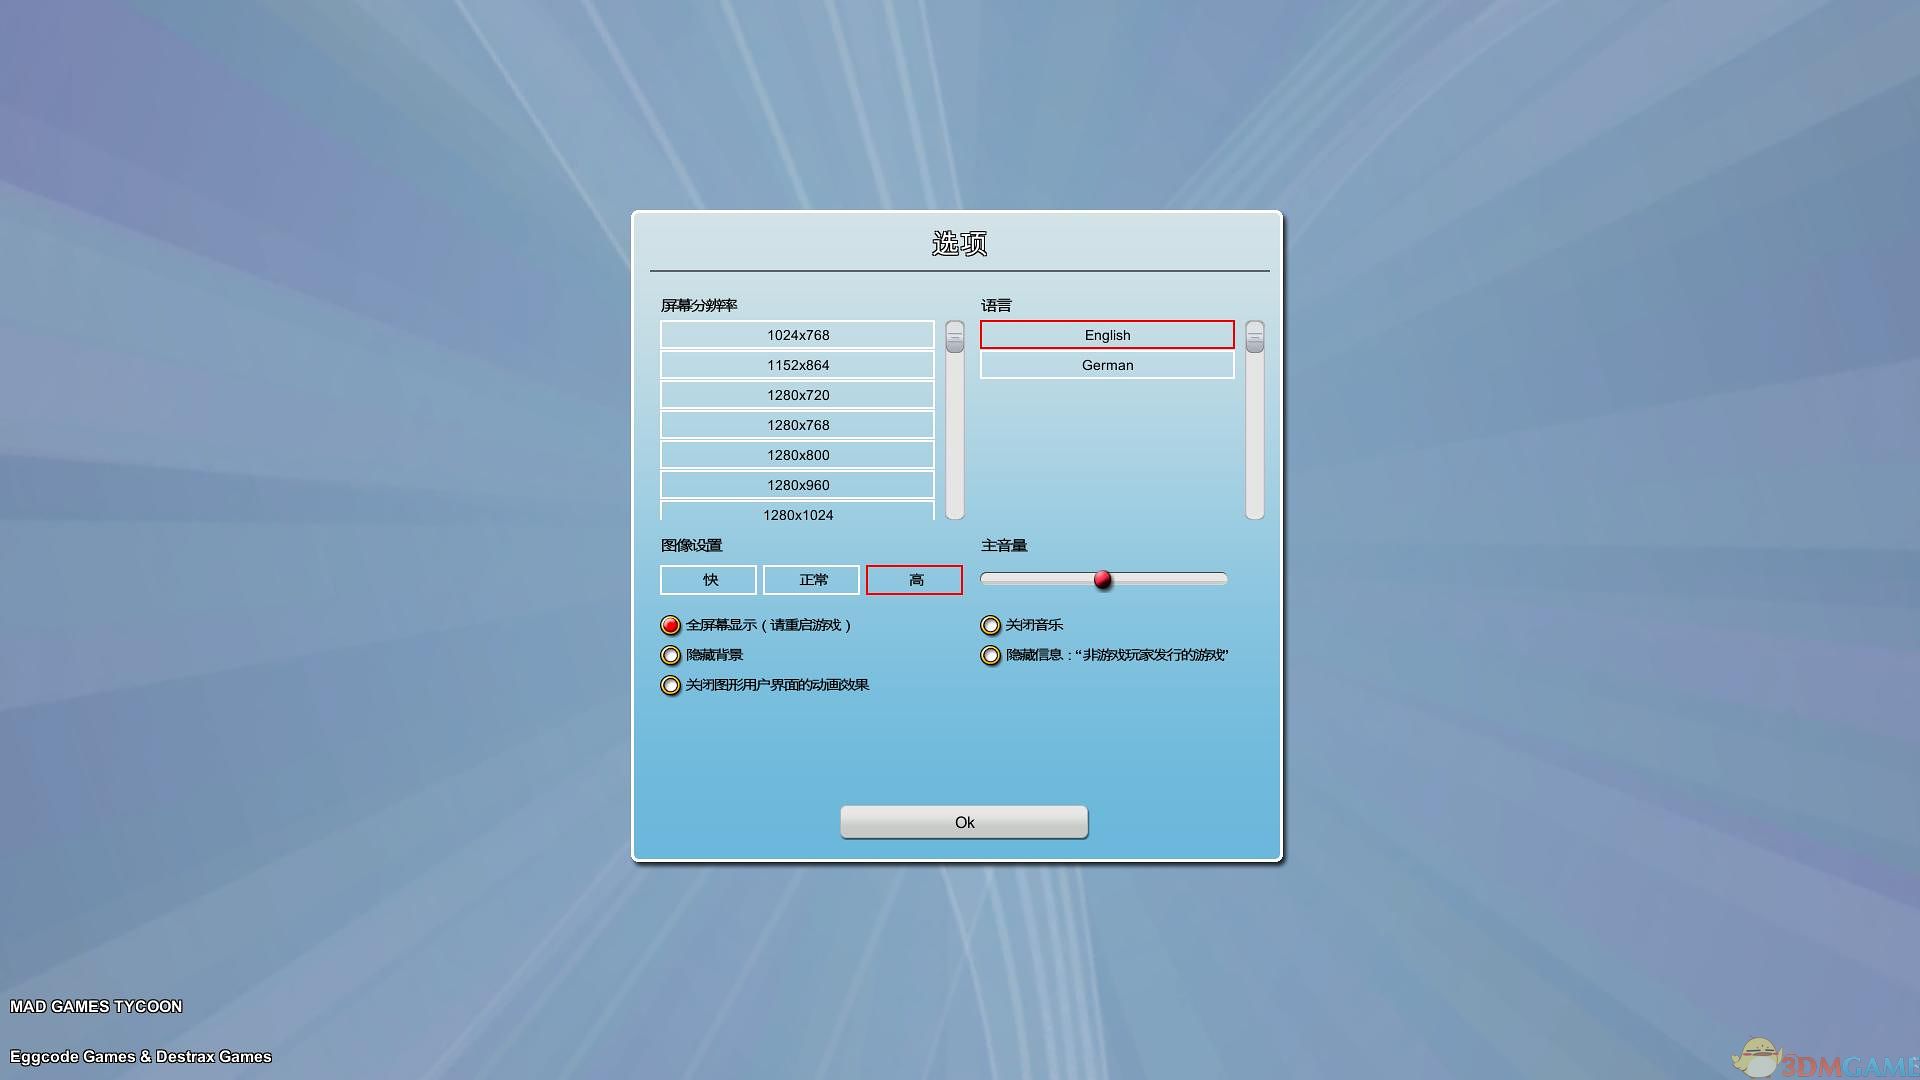The image size is (1920, 1080).
Task: Set graphics quality to 正常 (normal)
Action: 811,580
